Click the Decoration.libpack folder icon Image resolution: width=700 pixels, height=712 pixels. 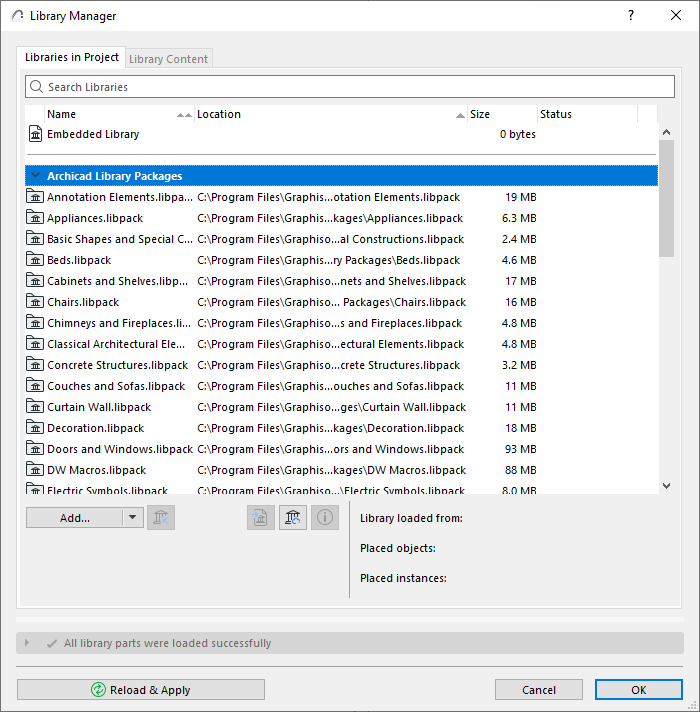tap(35, 428)
